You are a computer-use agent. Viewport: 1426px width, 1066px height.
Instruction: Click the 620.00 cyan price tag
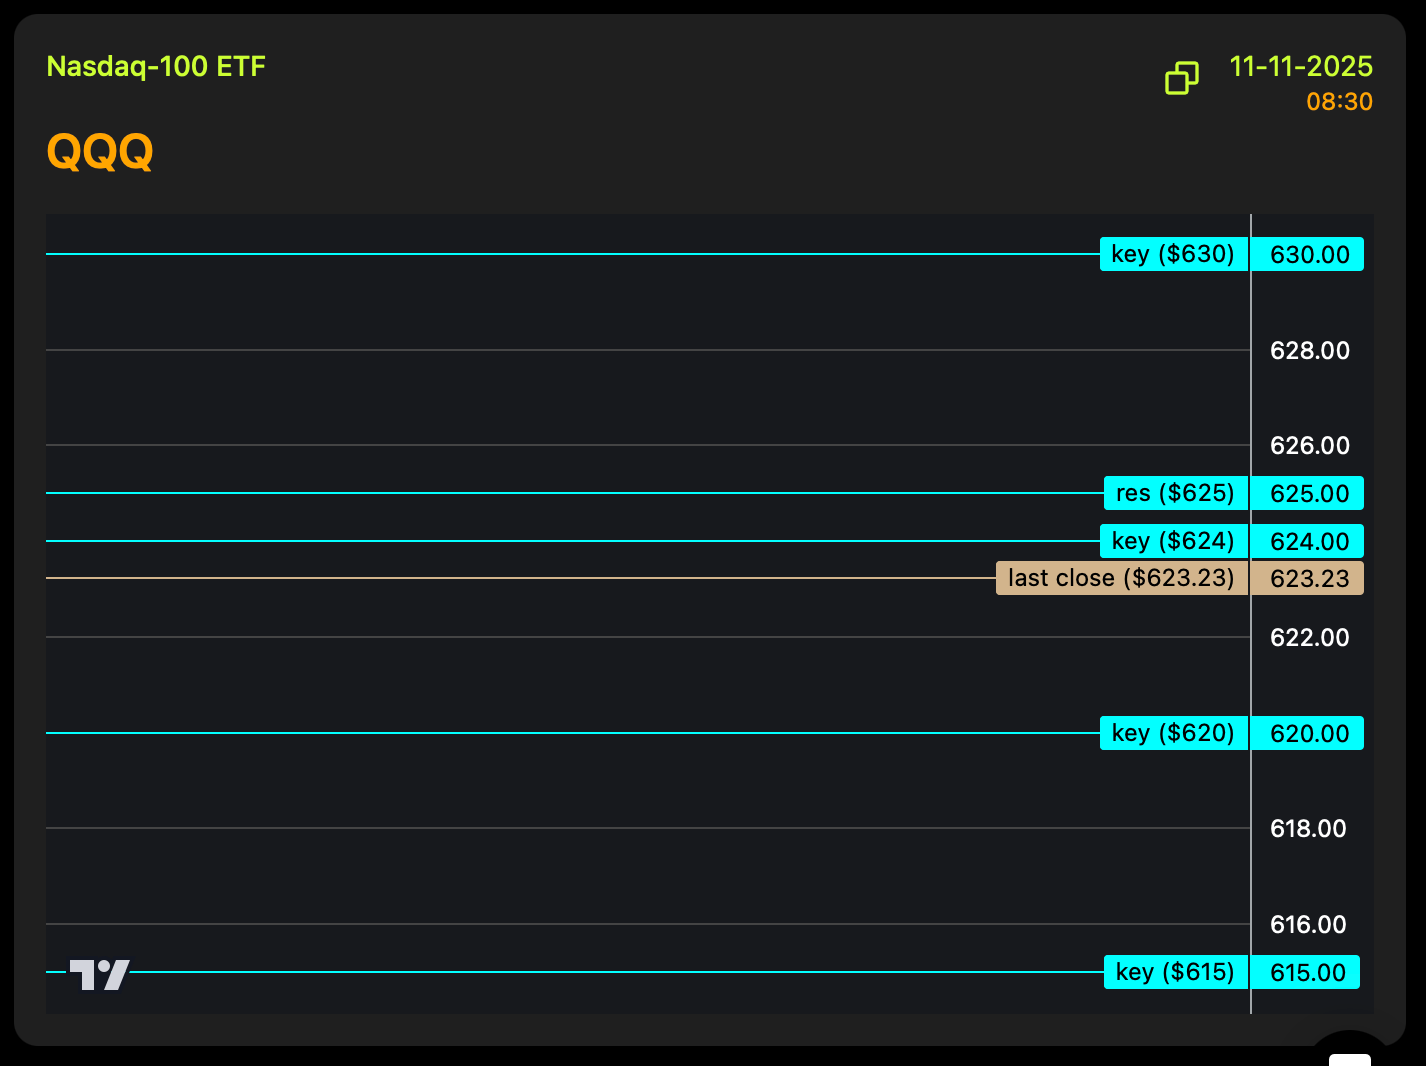pos(1309,734)
